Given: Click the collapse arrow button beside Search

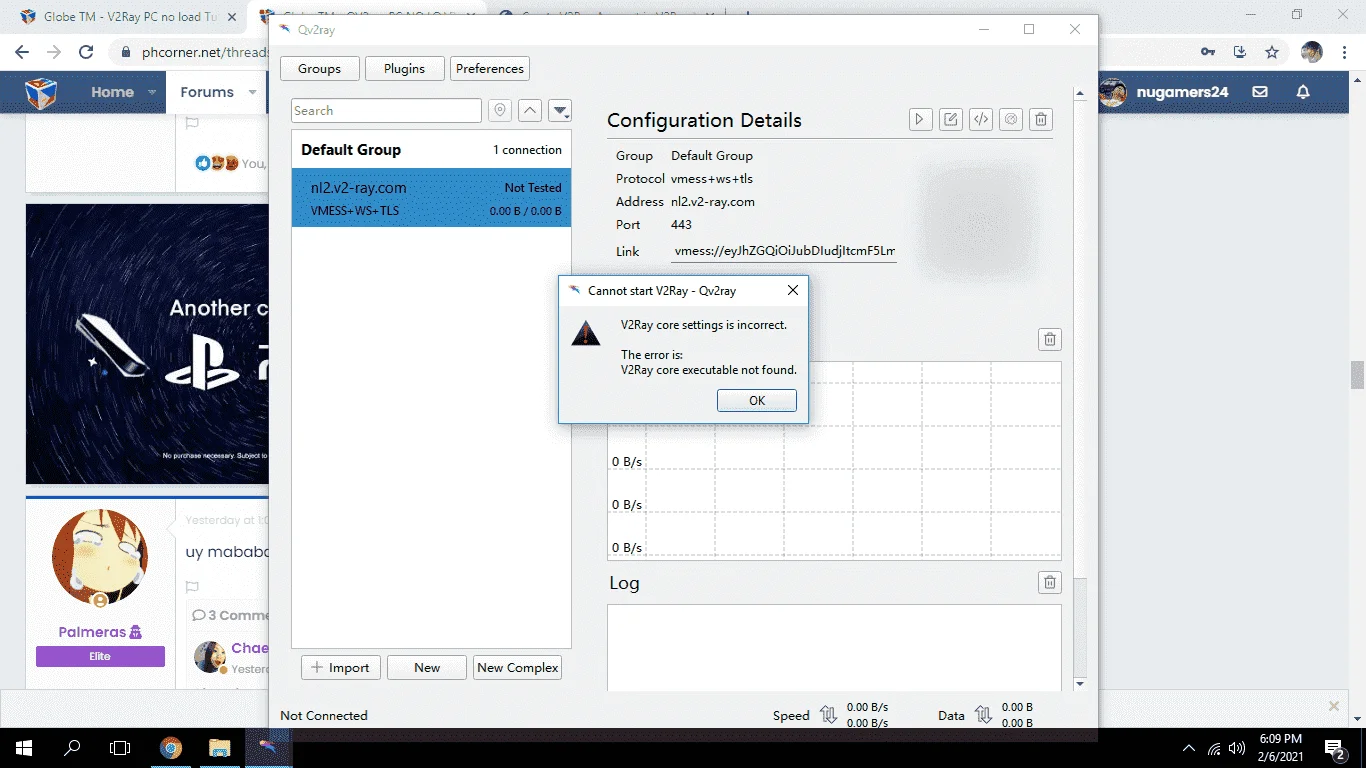Looking at the screenshot, I should [x=530, y=111].
